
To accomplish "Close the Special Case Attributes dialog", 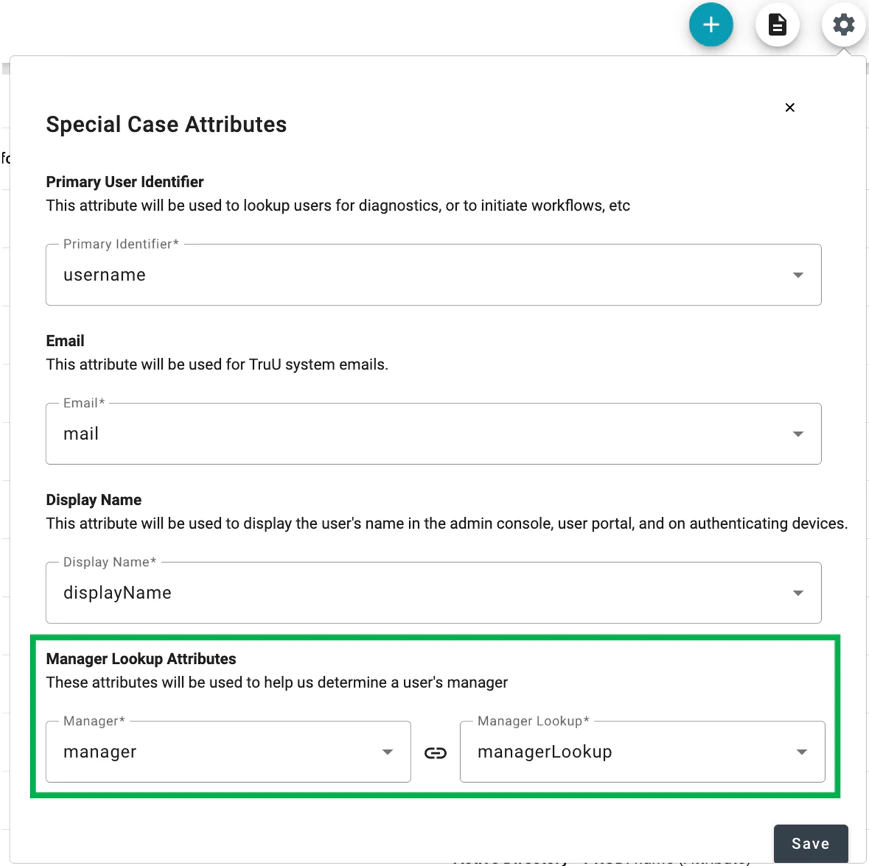I will [x=790, y=108].
